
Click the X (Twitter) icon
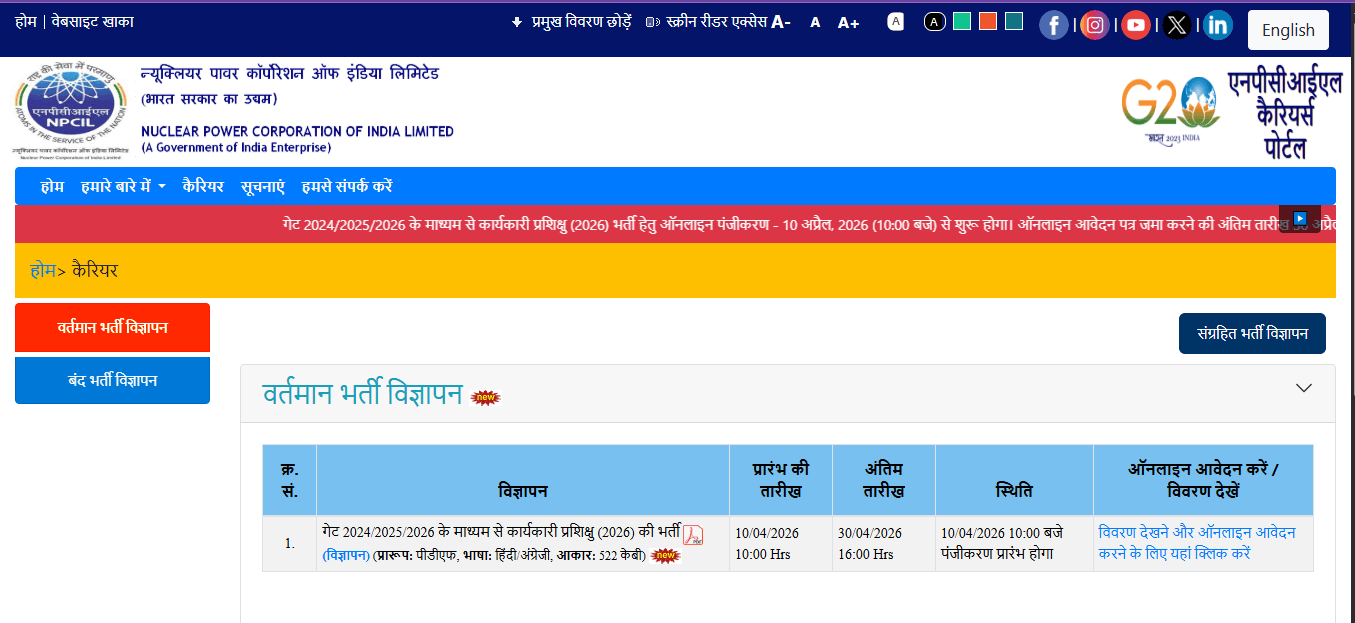click(1176, 25)
